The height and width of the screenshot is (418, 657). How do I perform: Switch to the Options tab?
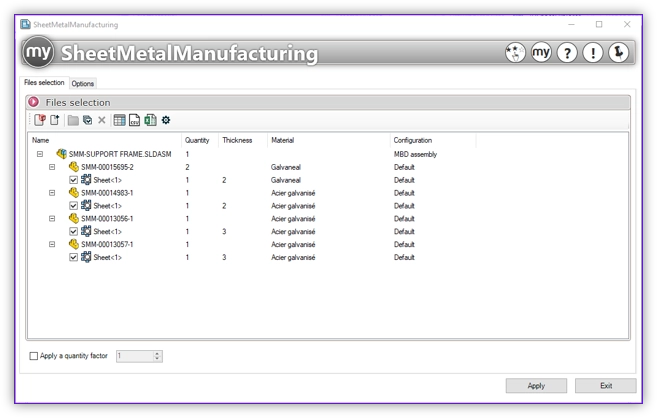(x=83, y=83)
